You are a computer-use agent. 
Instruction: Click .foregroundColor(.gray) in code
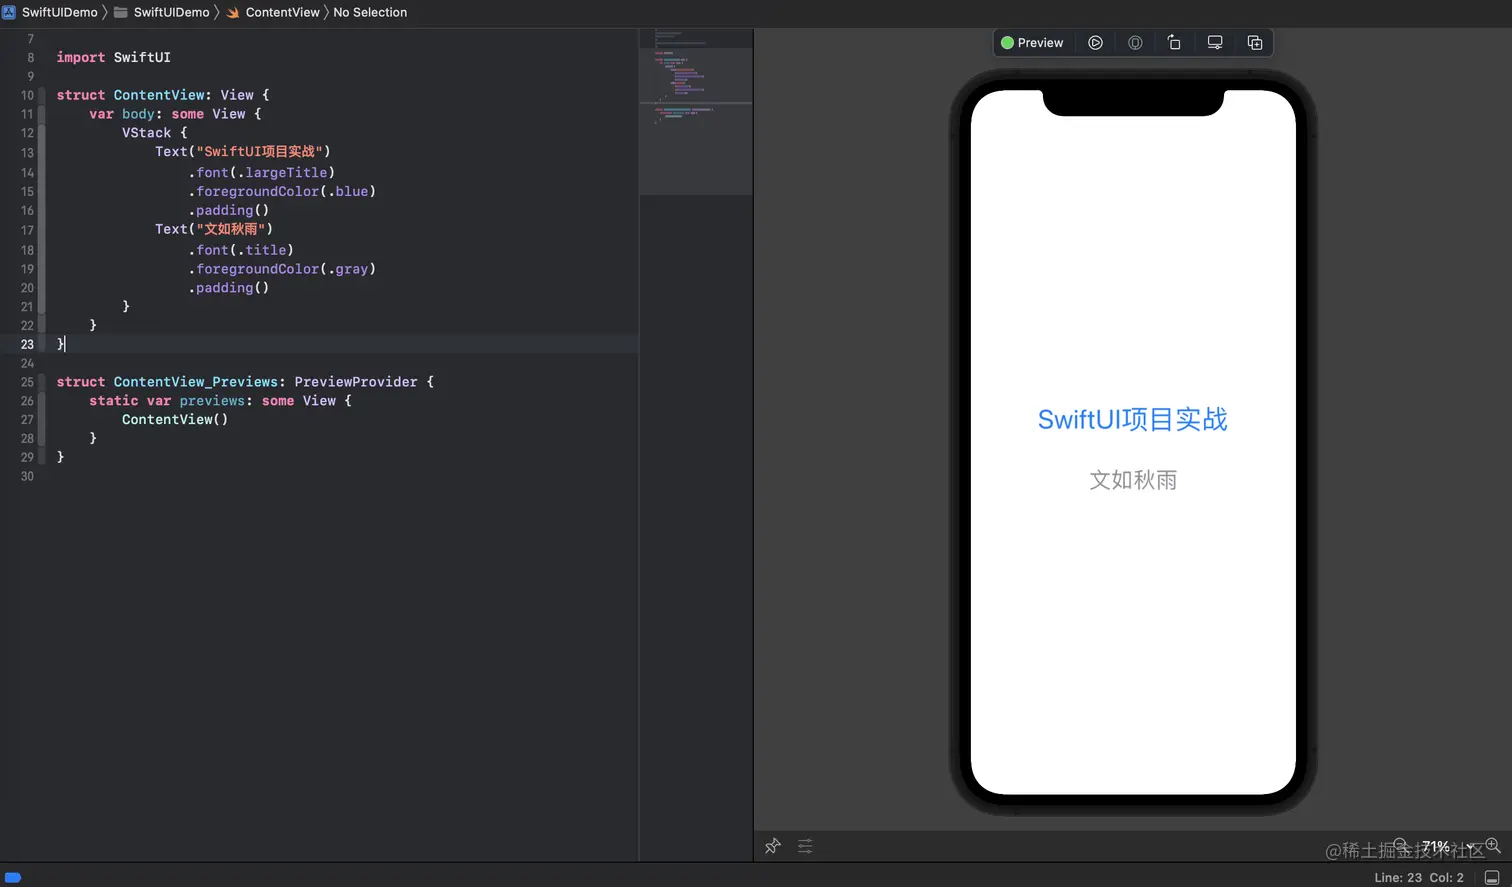pyautogui.click(x=282, y=269)
